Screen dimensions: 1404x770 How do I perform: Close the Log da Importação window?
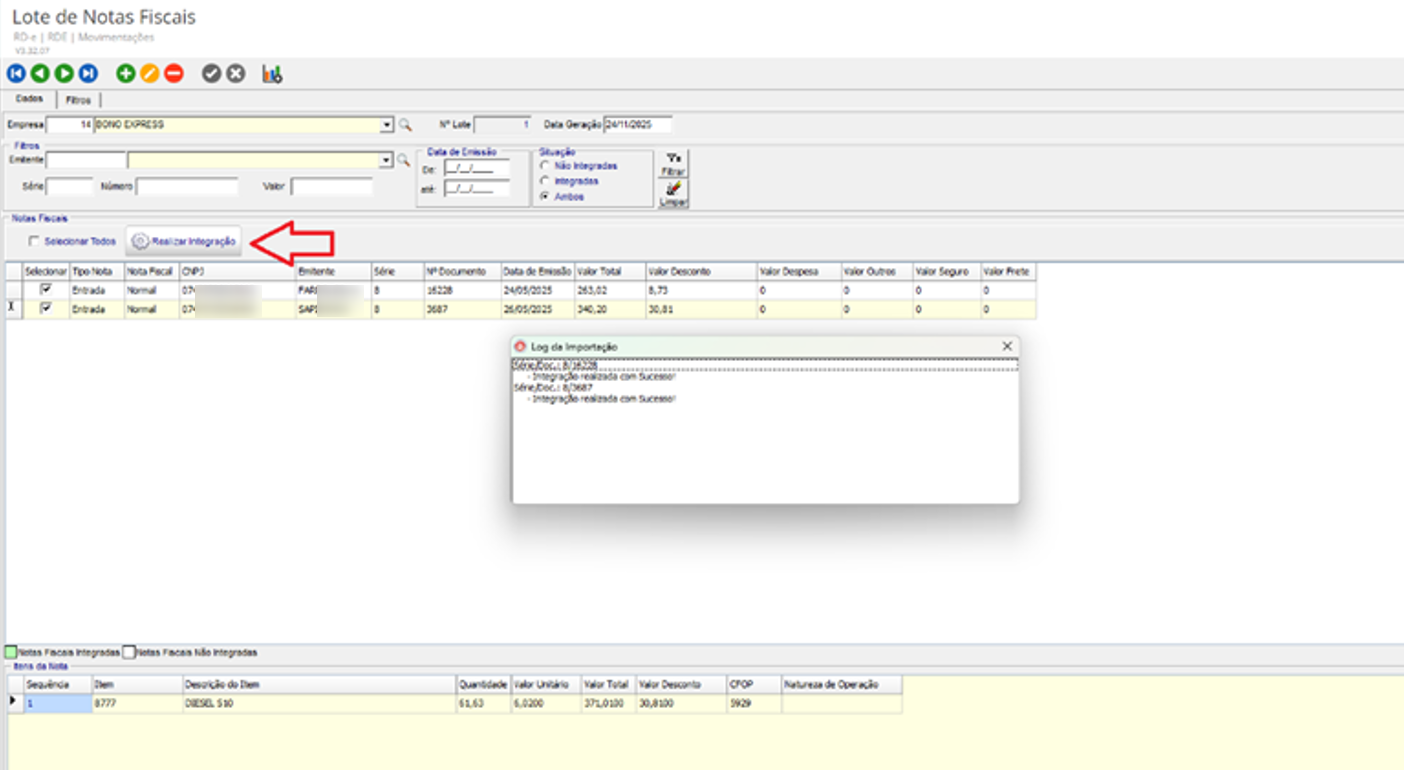pyautogui.click(x=1007, y=346)
